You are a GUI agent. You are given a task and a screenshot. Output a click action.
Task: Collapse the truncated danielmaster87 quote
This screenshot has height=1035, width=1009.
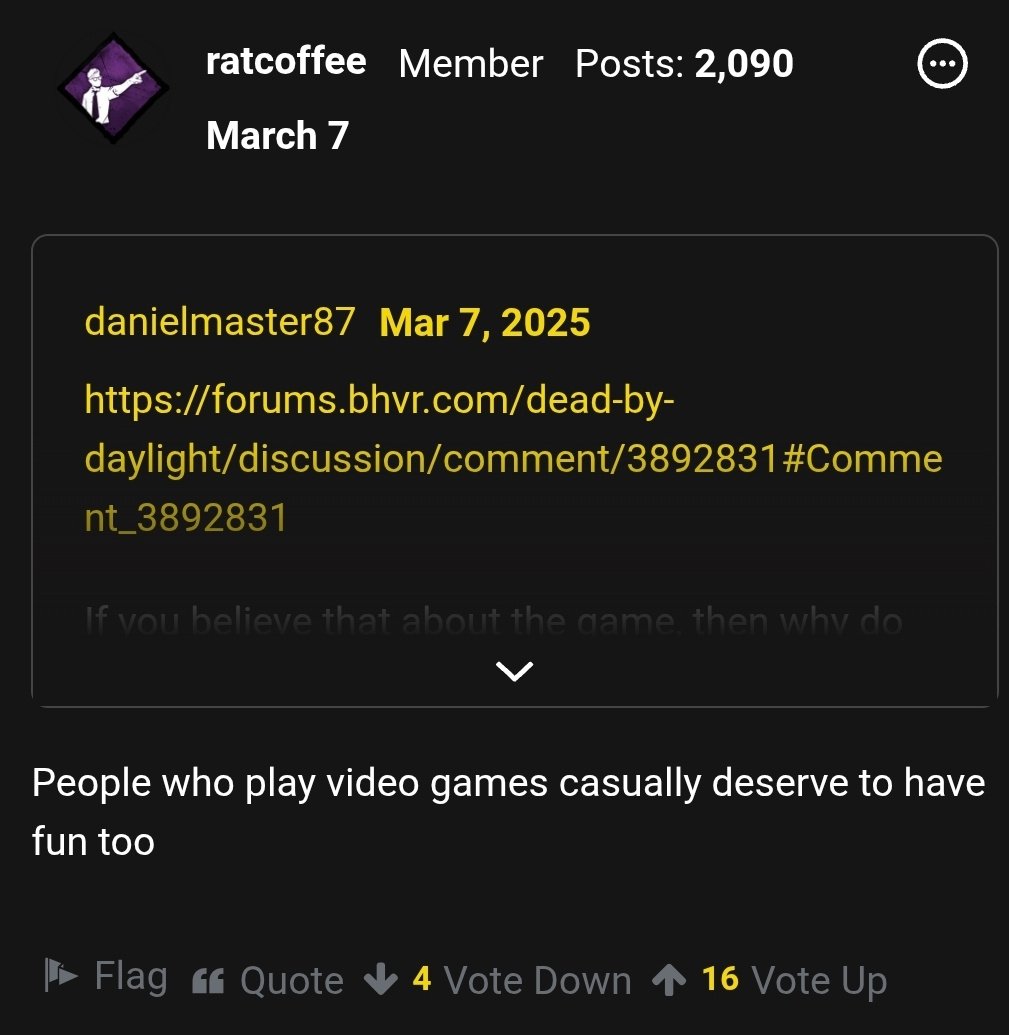(x=514, y=670)
